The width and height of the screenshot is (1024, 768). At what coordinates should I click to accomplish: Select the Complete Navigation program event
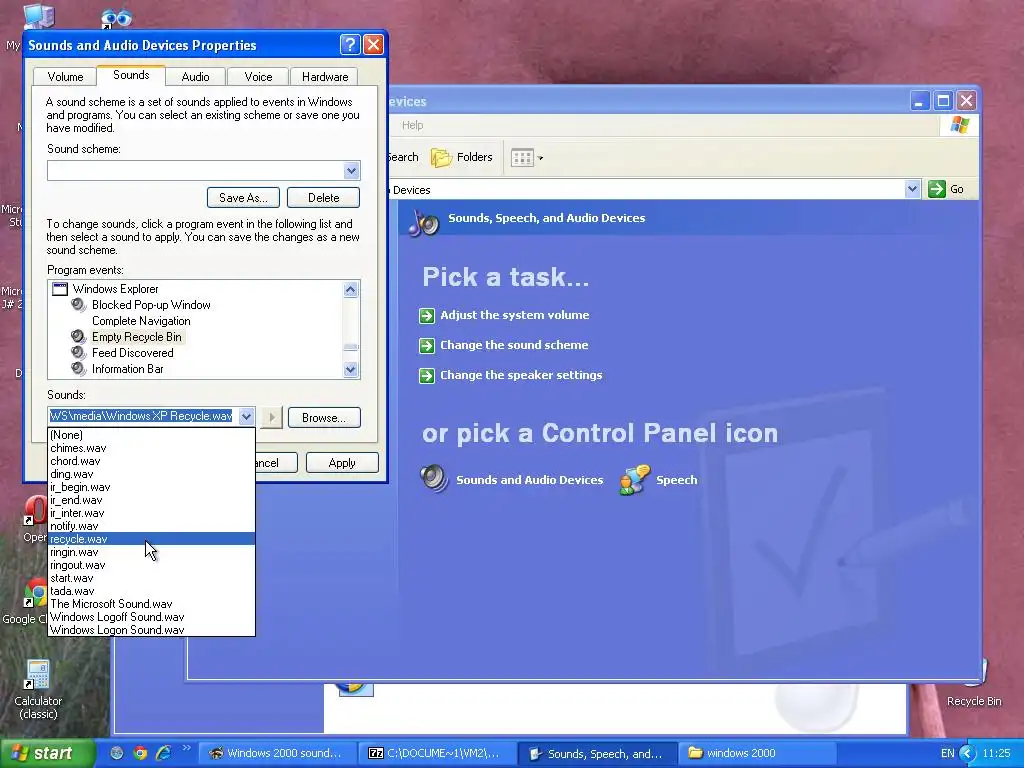pyautogui.click(x=141, y=321)
